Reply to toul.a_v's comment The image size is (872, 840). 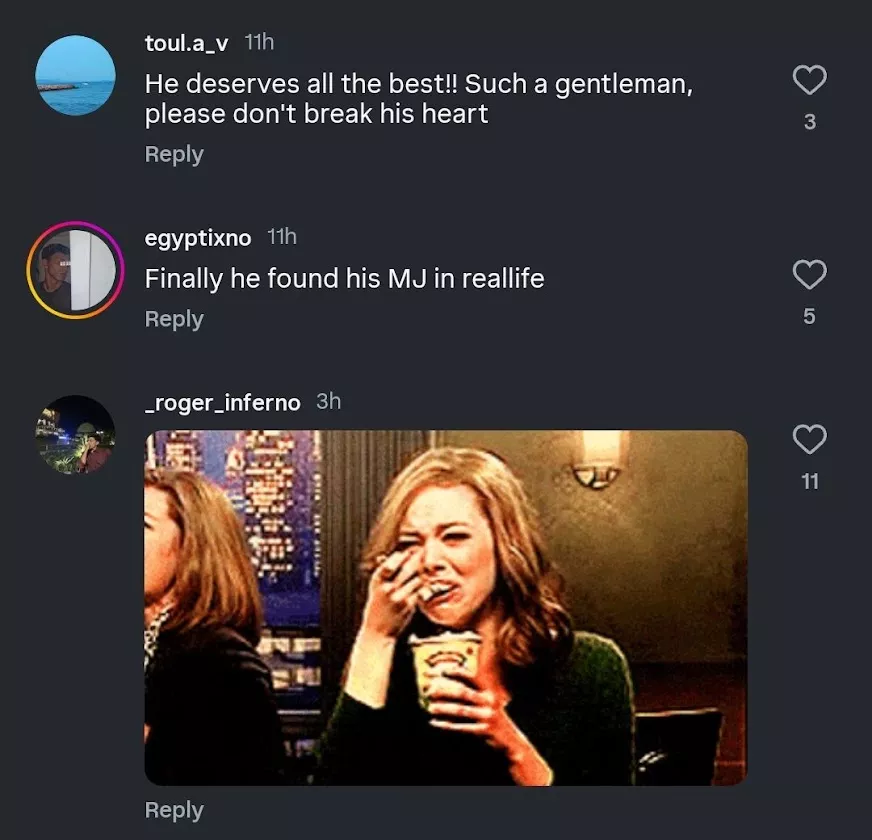pos(174,154)
